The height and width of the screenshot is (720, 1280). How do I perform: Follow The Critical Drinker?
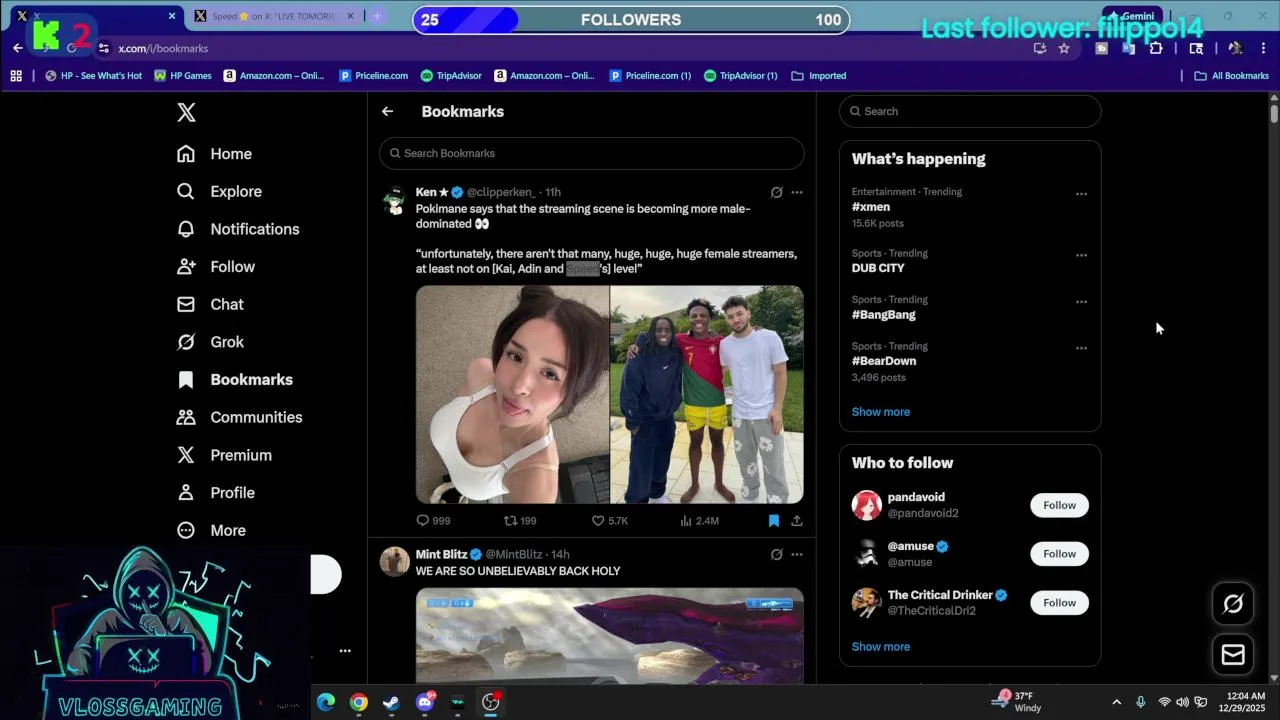[1060, 602]
